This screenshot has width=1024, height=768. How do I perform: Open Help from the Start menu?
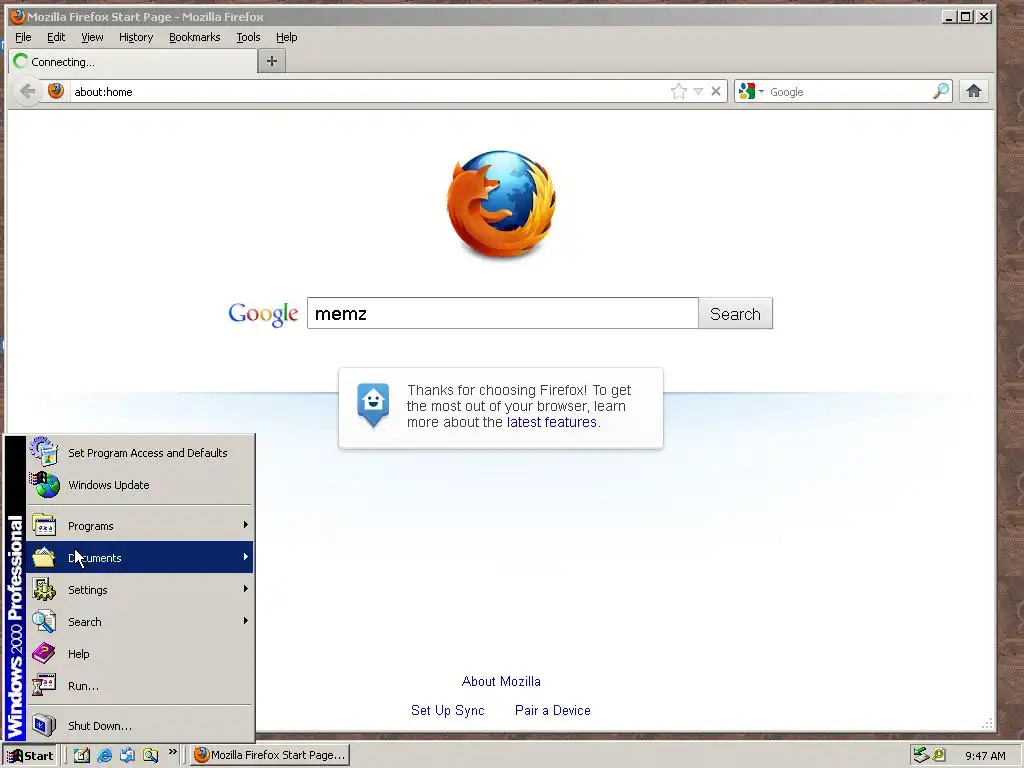click(x=140, y=653)
